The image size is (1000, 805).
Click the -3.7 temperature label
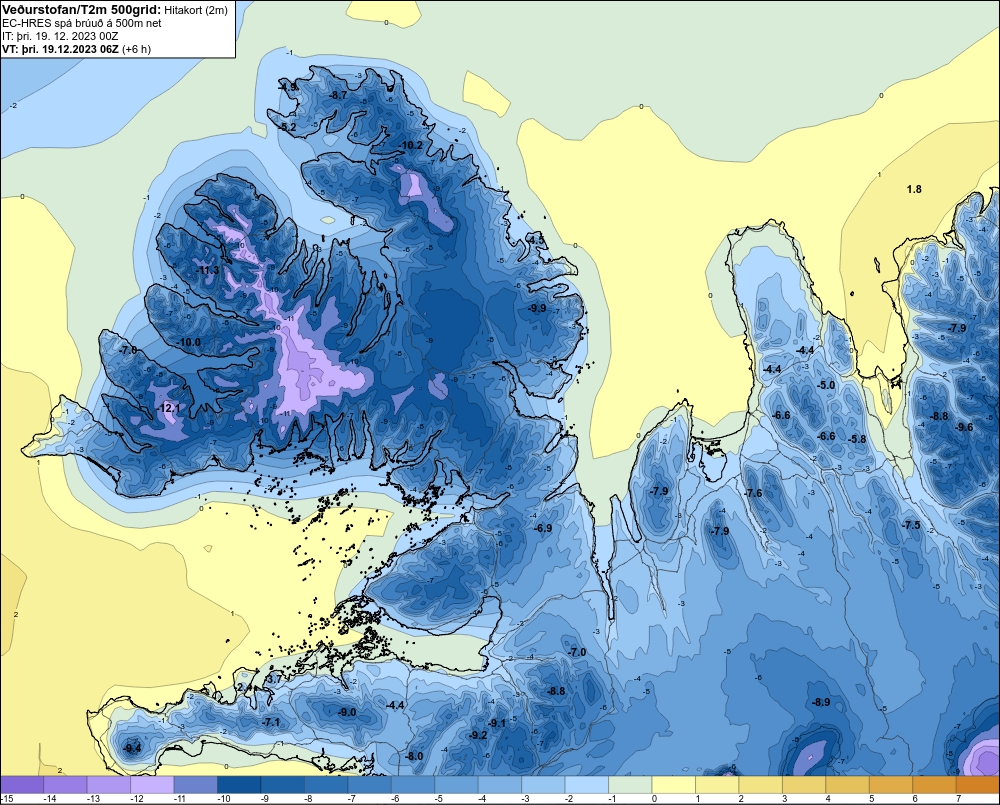(x=273, y=679)
